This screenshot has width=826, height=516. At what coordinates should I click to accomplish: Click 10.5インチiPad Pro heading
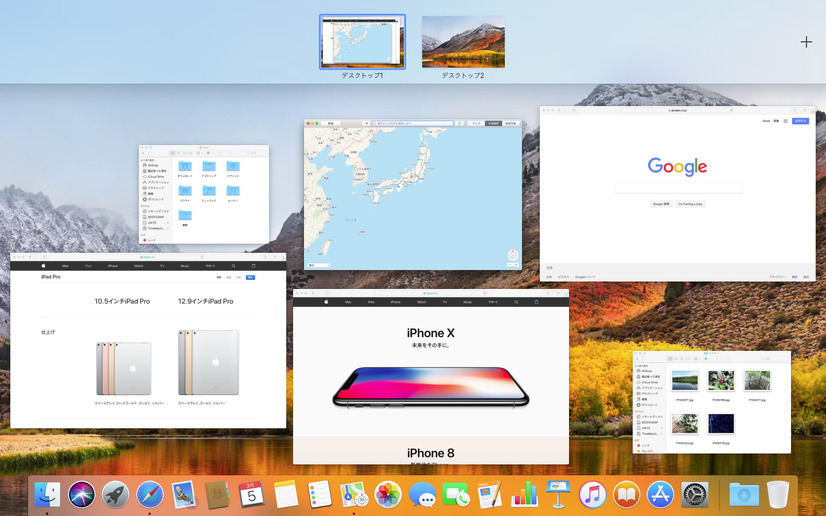click(122, 301)
